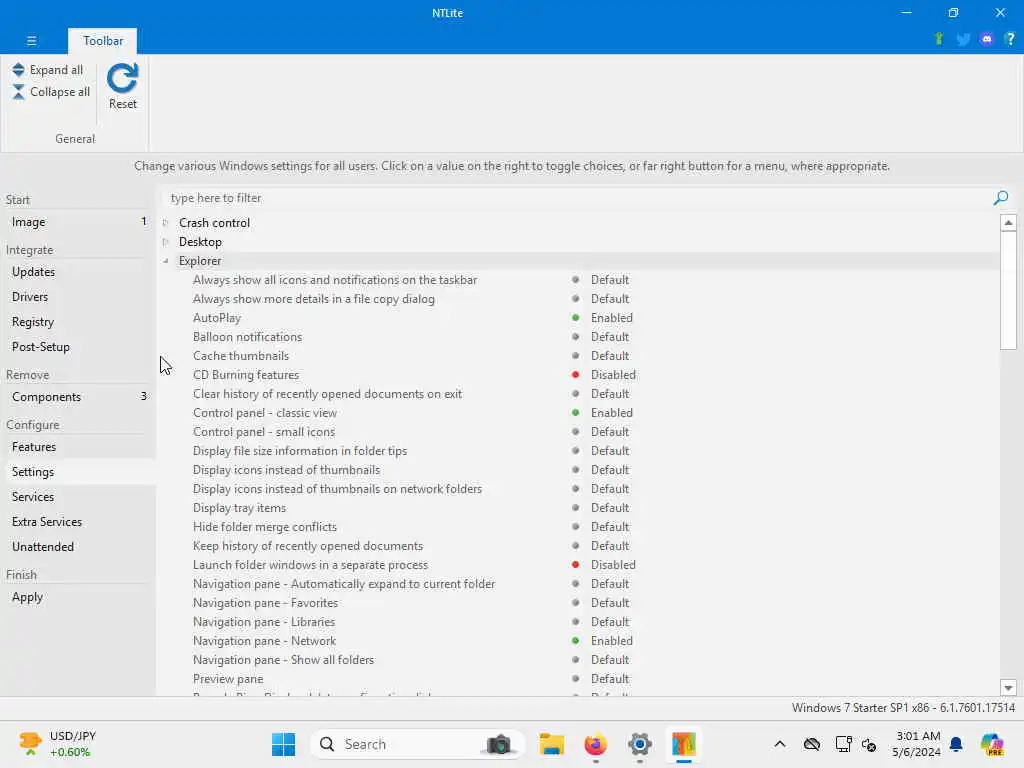Click the filter search magnifier icon
Image resolution: width=1024 pixels, height=768 pixels.
[x=1000, y=198]
